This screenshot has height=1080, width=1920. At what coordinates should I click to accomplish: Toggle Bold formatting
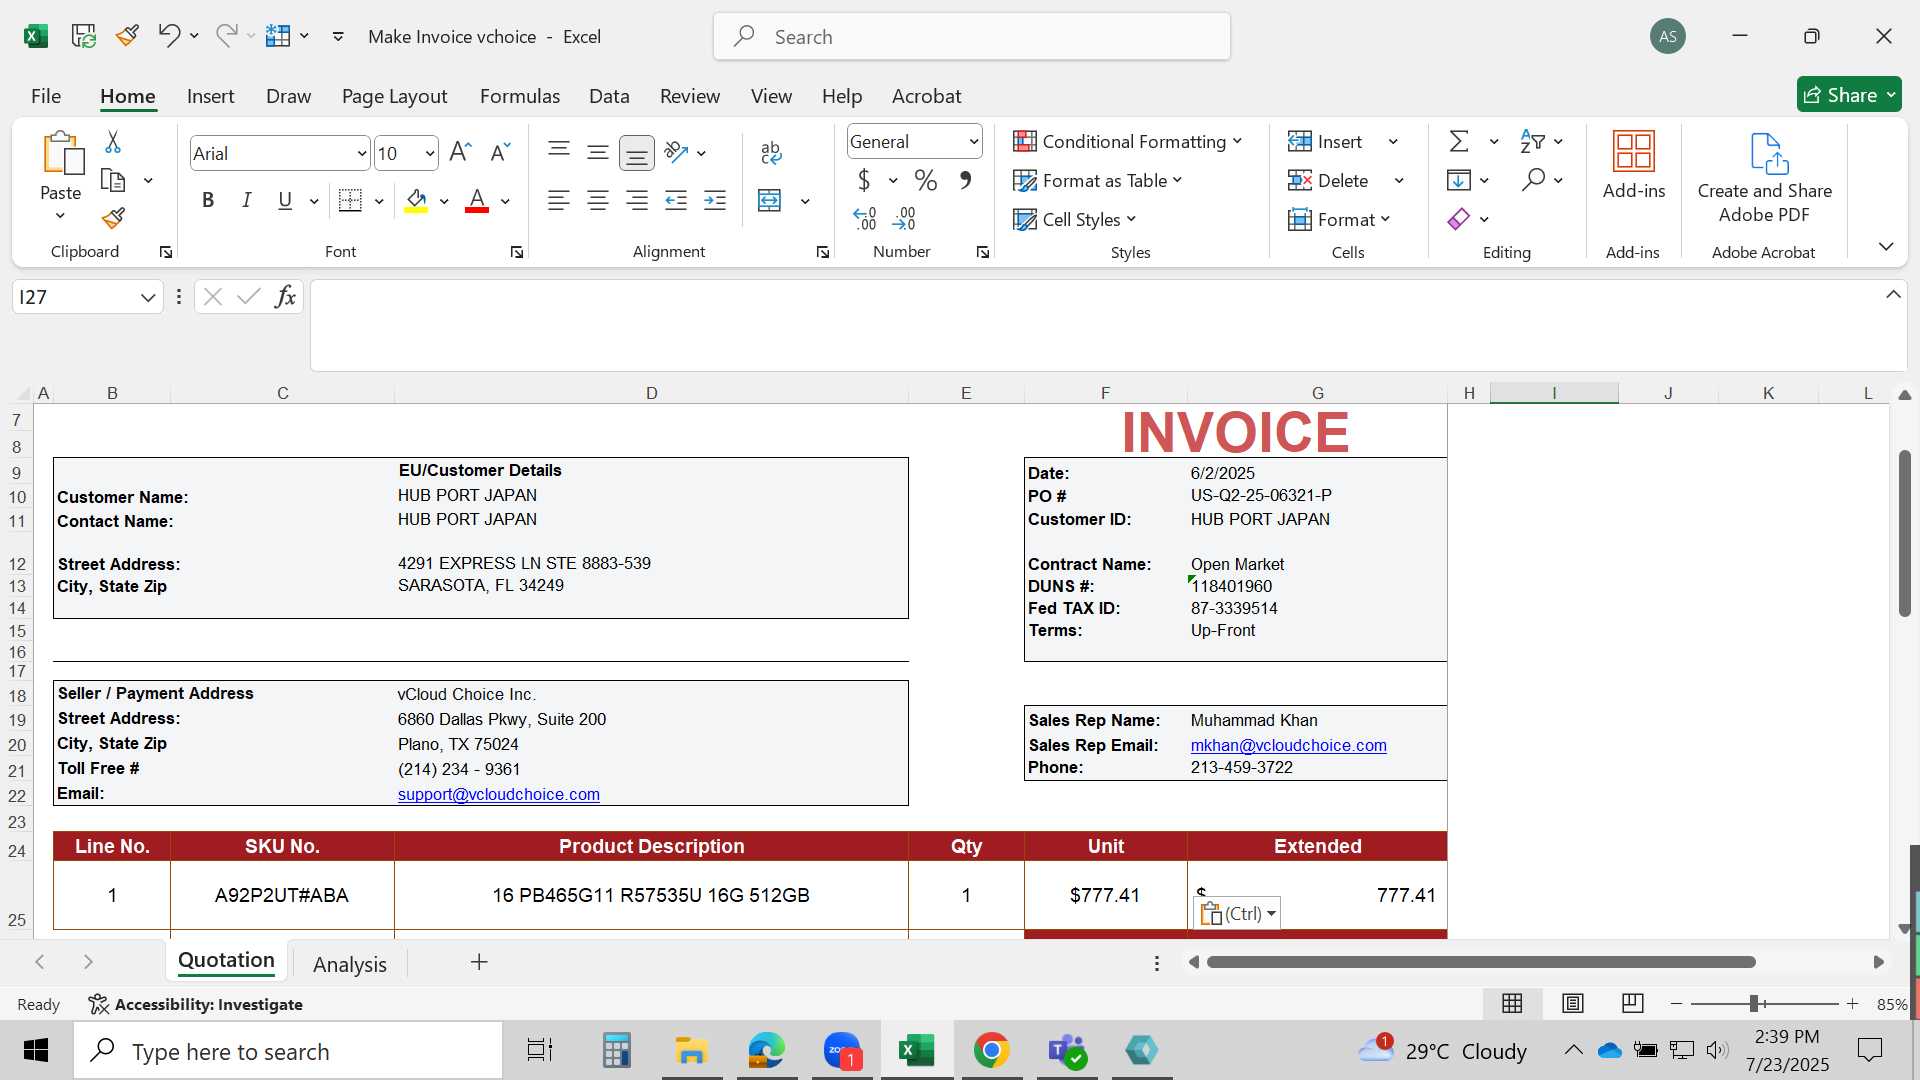coord(208,201)
